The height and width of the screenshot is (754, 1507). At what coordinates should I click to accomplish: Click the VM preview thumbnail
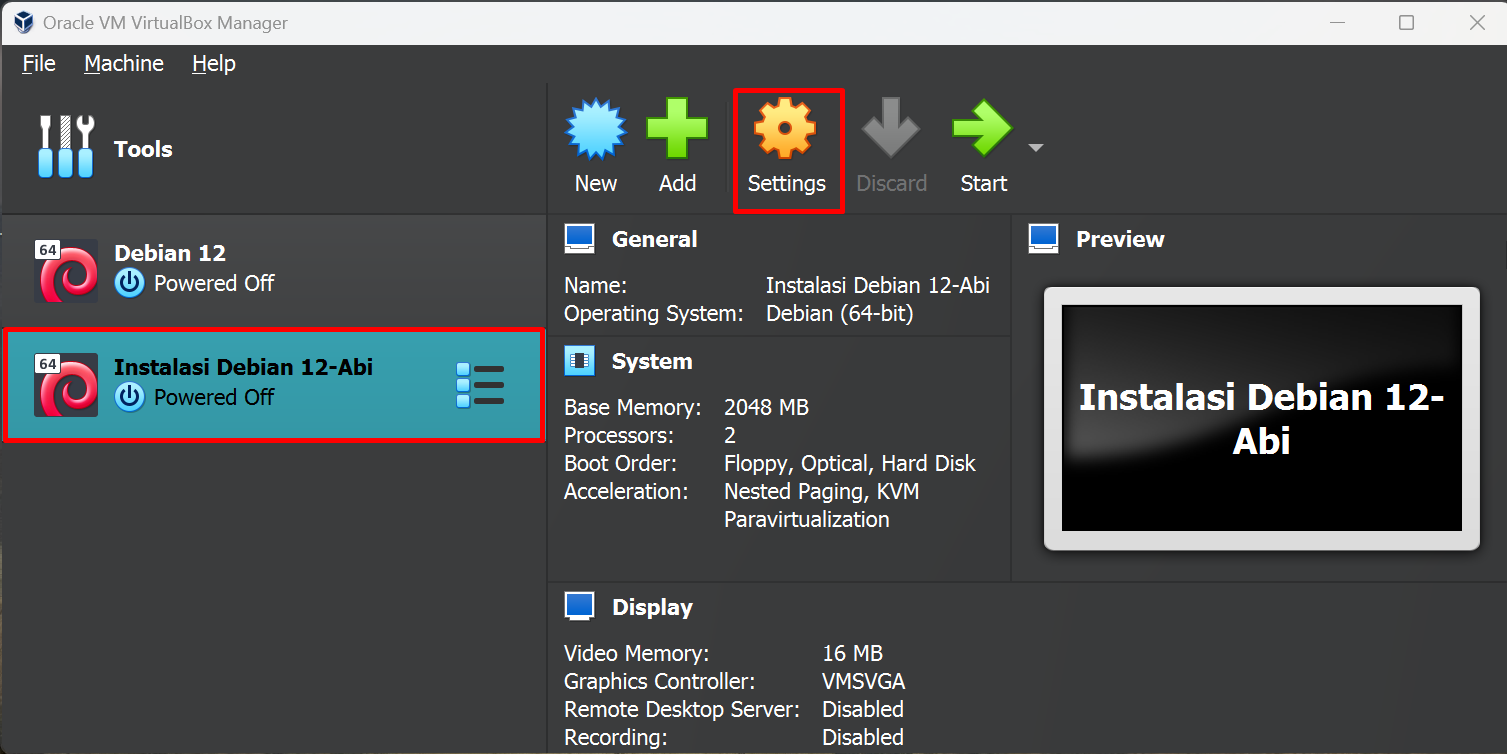click(x=1262, y=418)
